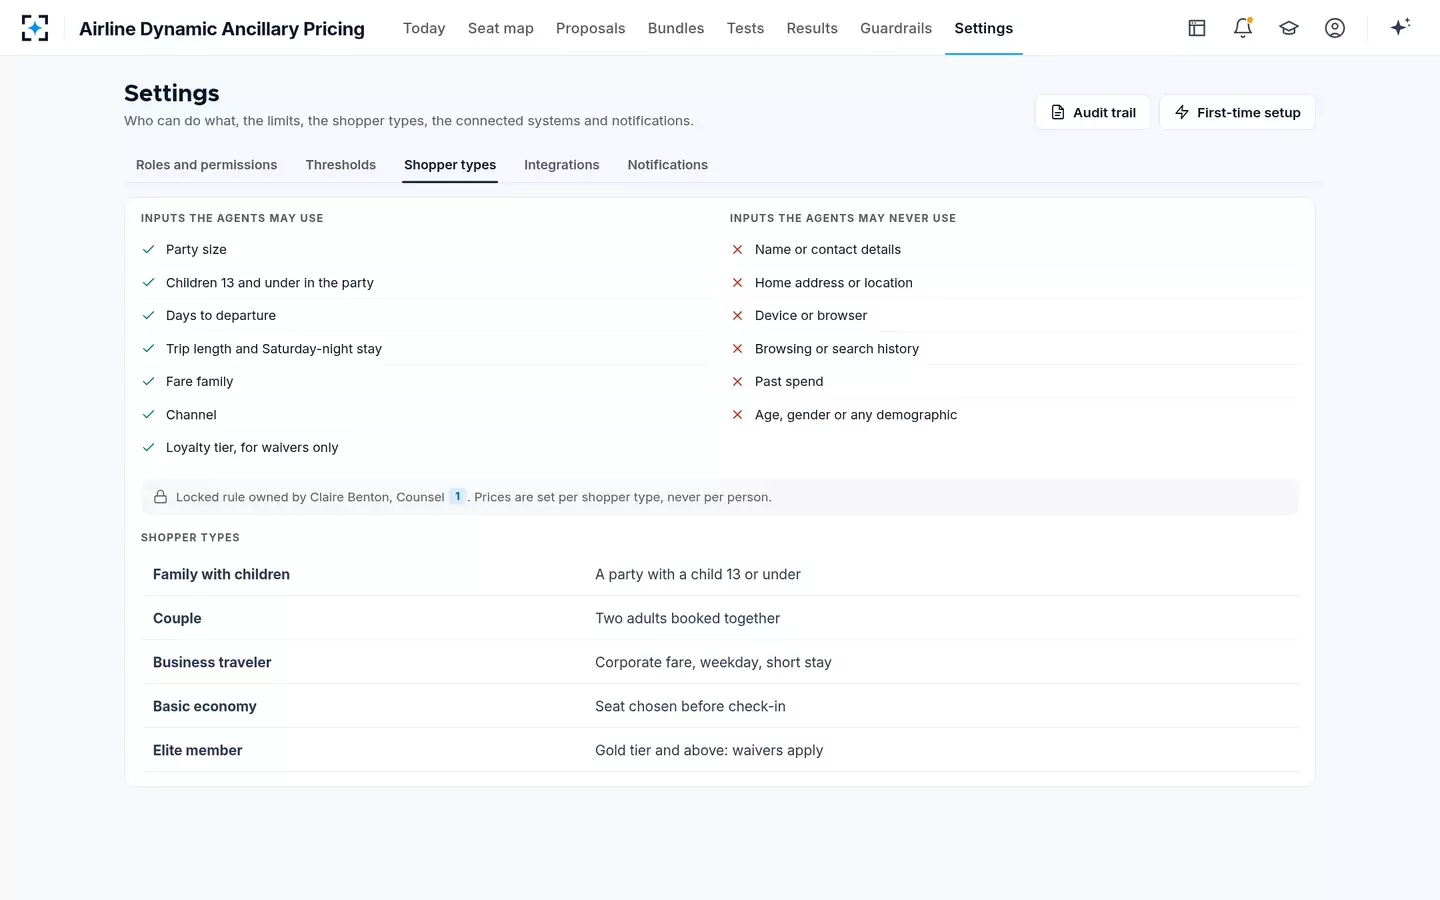Click 'Loyalty tier, for waivers only'
This screenshot has width=1440, height=900.
252,448
